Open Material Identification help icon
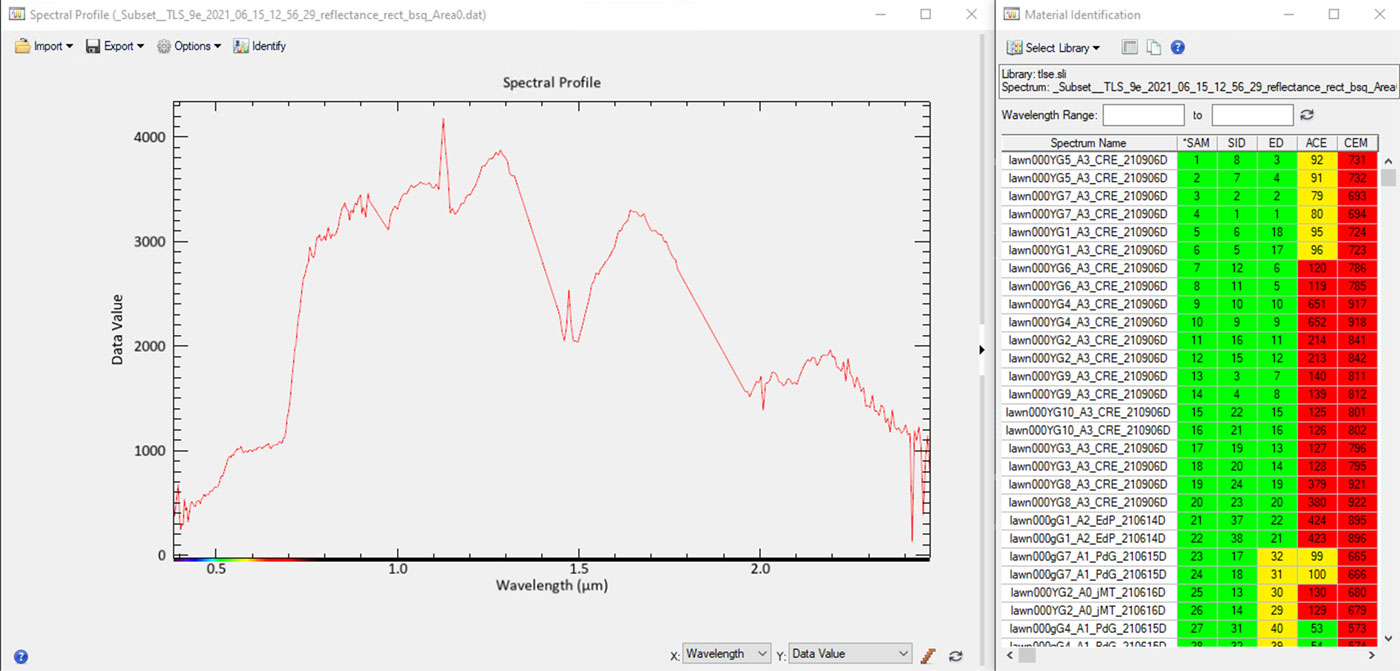The image size is (1400, 671). click(1178, 47)
